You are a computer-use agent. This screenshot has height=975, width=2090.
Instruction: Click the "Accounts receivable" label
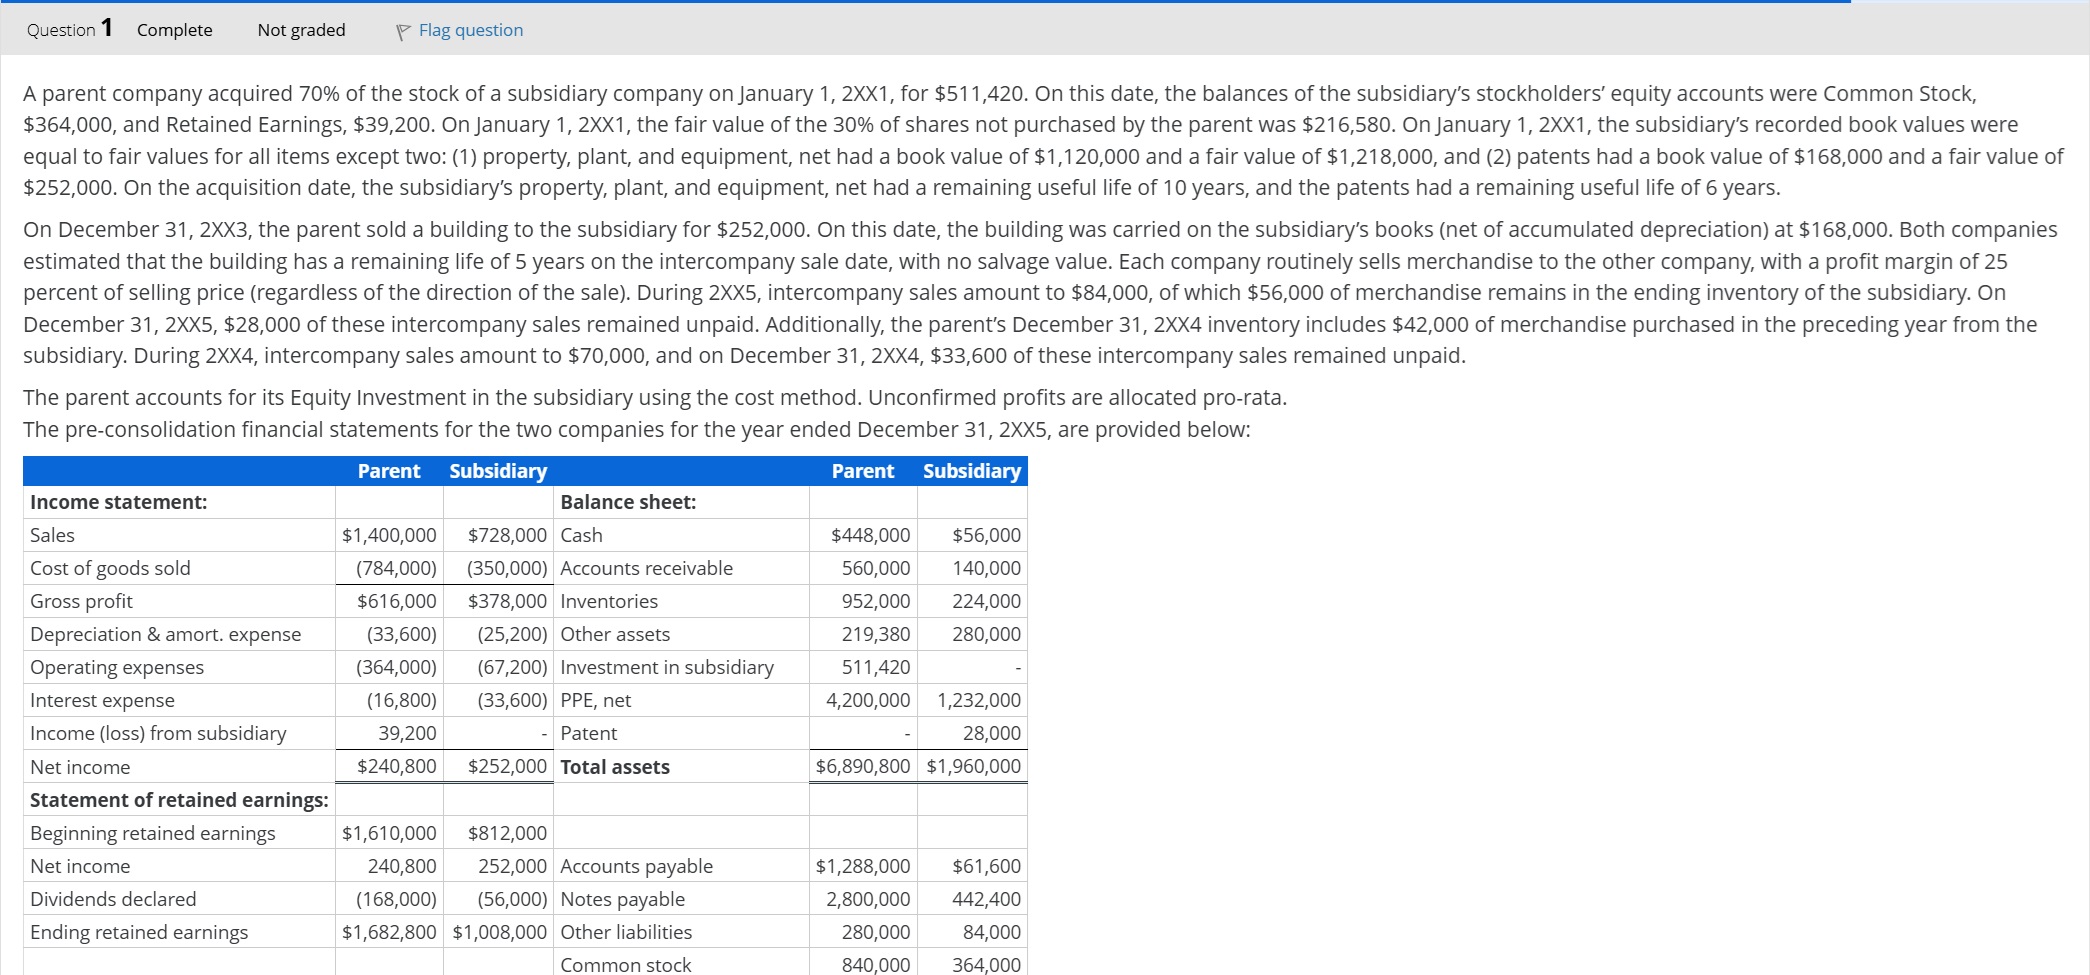point(647,568)
